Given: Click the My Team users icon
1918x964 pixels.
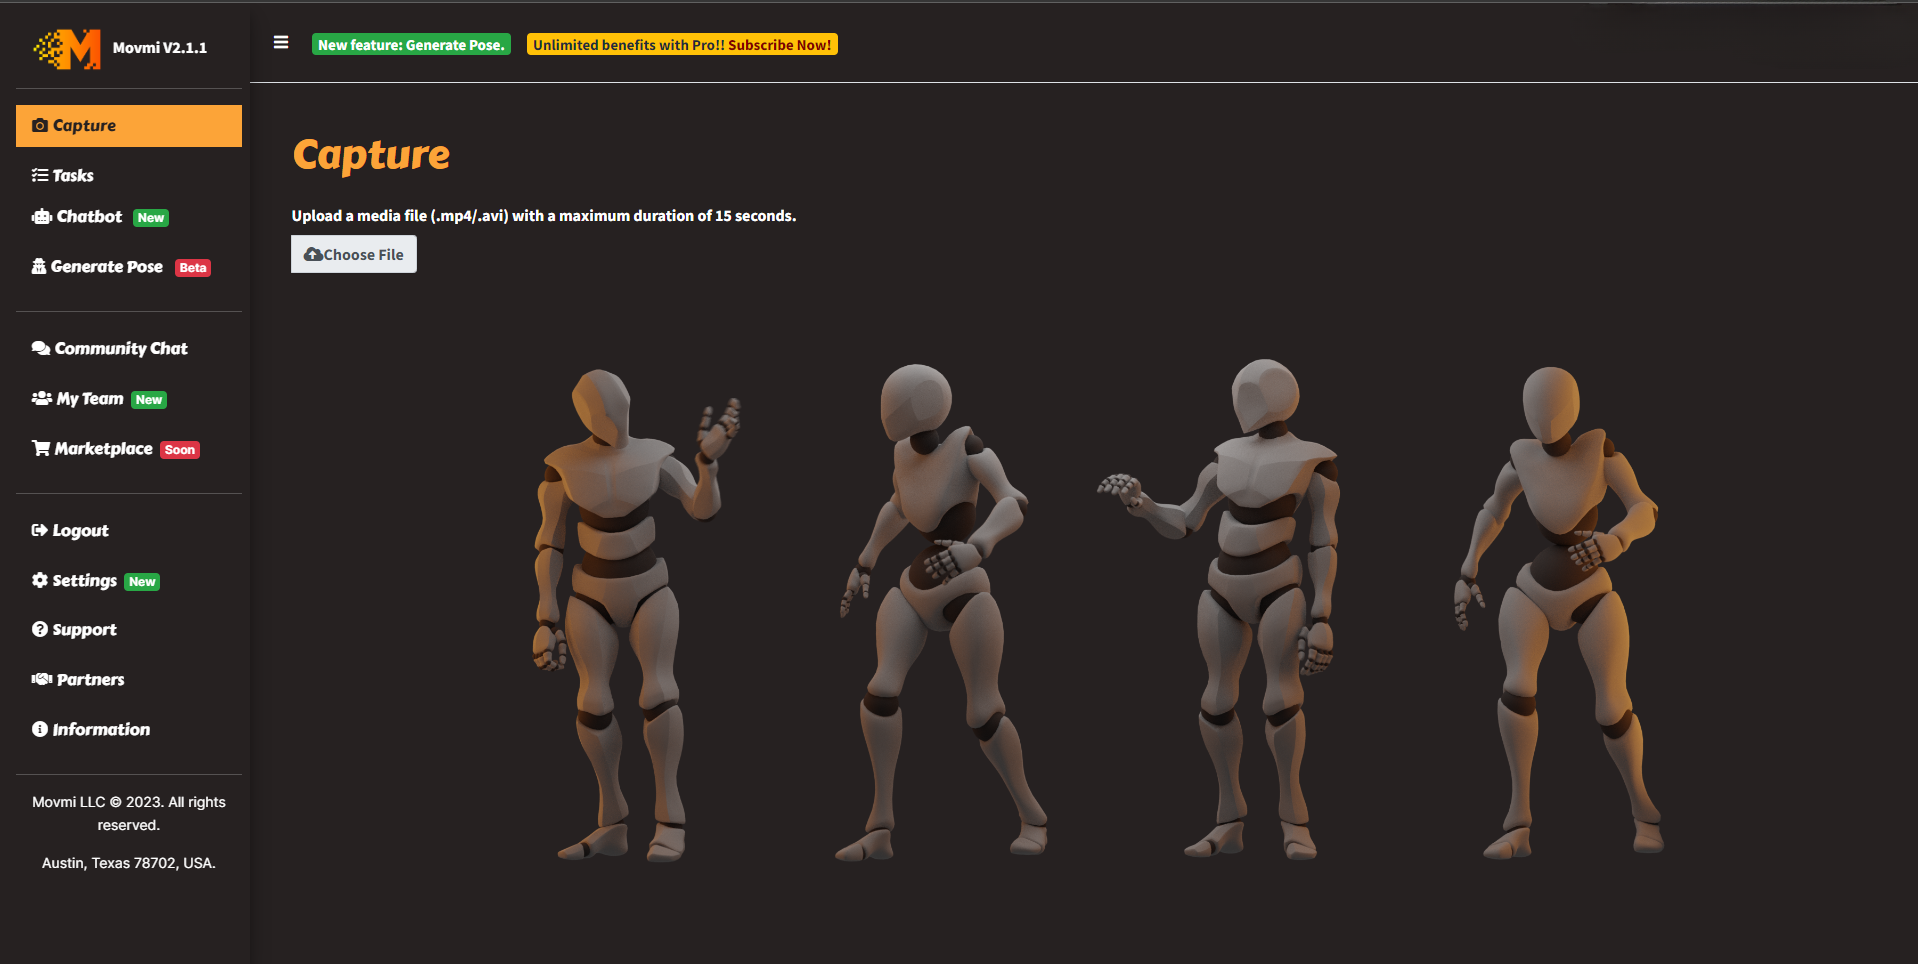Looking at the screenshot, I should (40, 398).
